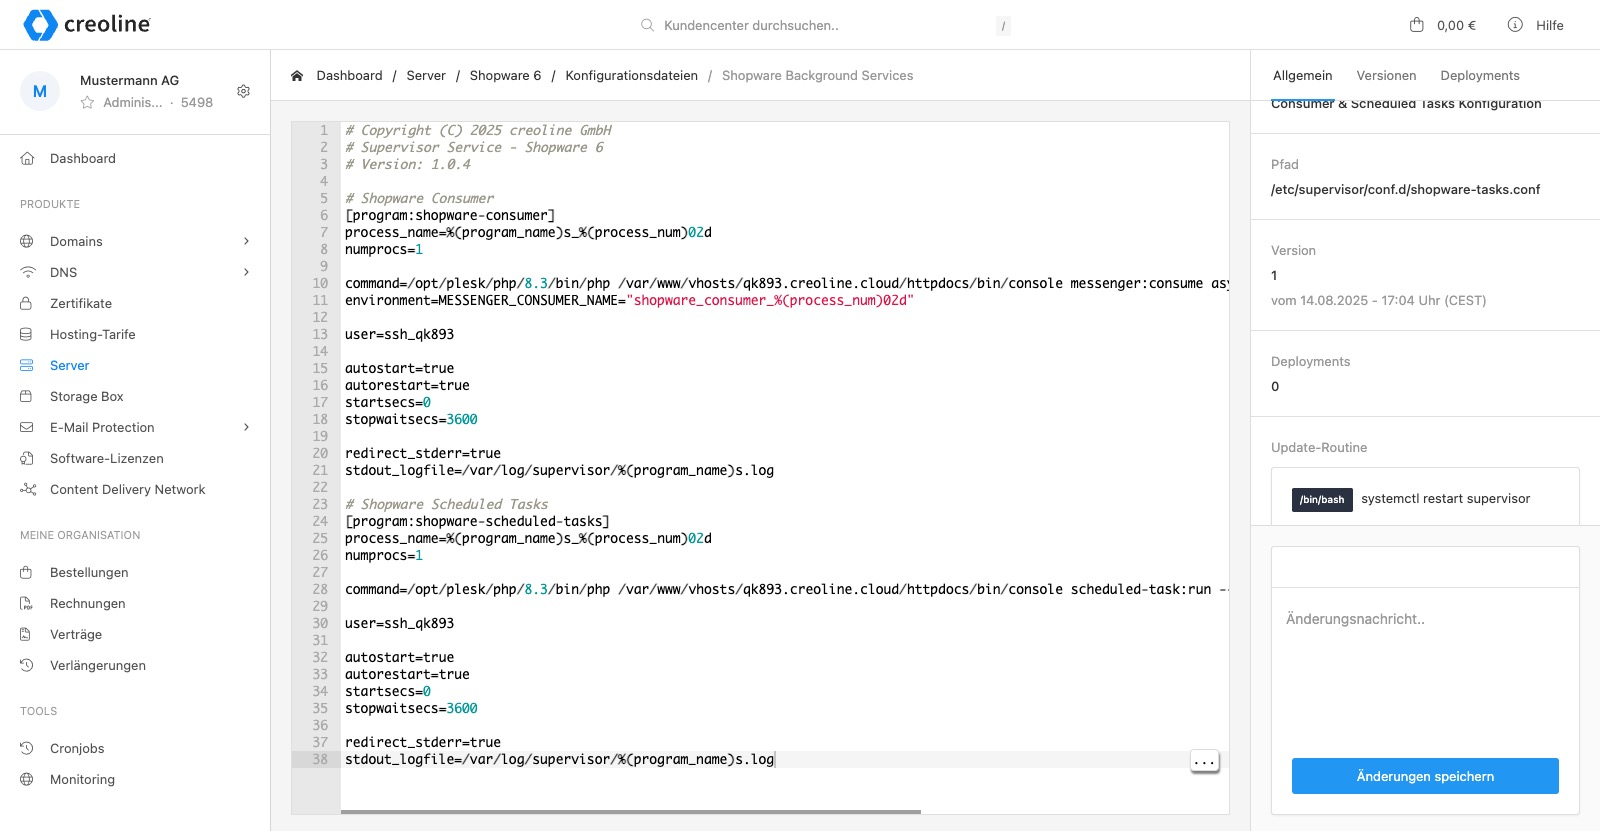Click the Zertifikate lock icon
The image size is (1600, 831).
27,303
